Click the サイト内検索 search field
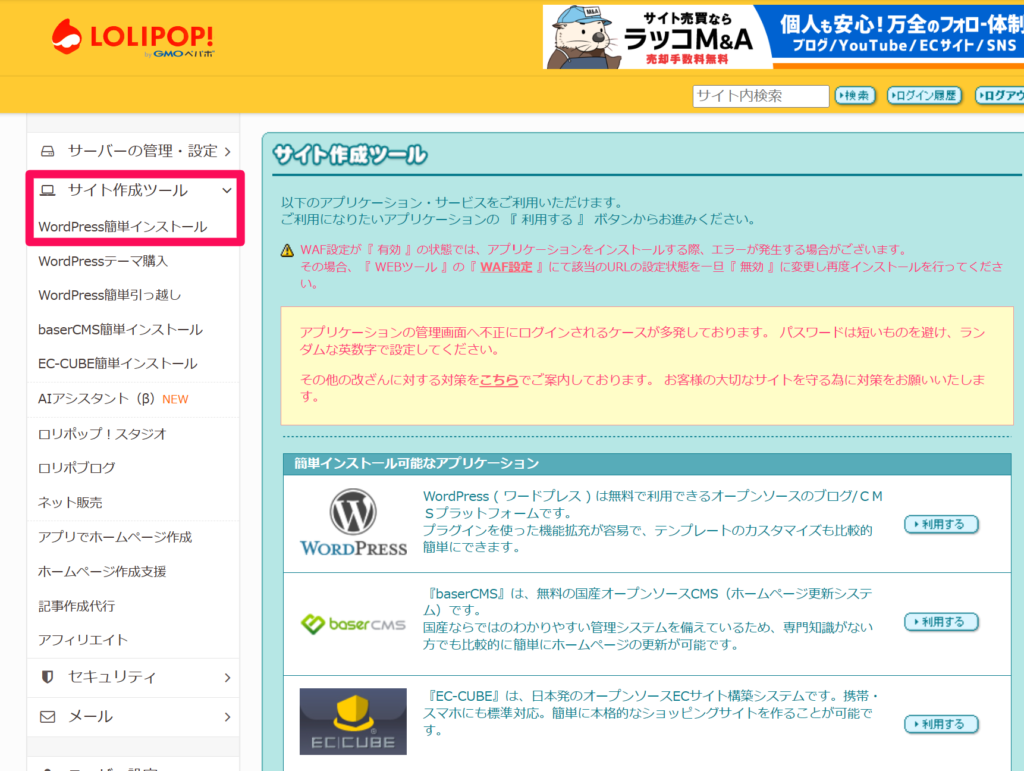 (x=760, y=96)
